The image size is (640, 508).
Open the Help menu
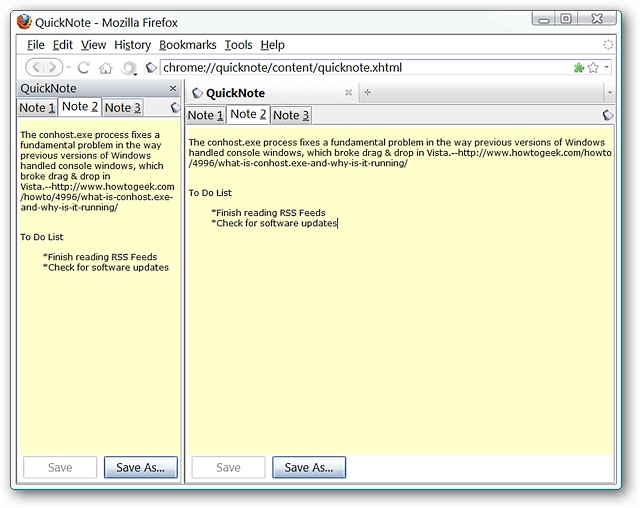272,44
